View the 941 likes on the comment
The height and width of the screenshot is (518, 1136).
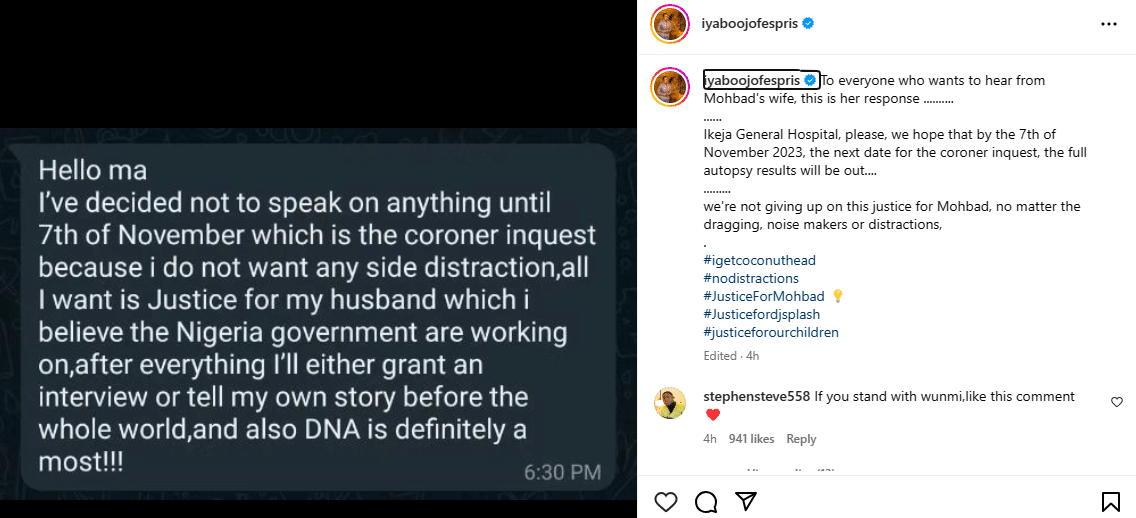[x=751, y=439]
